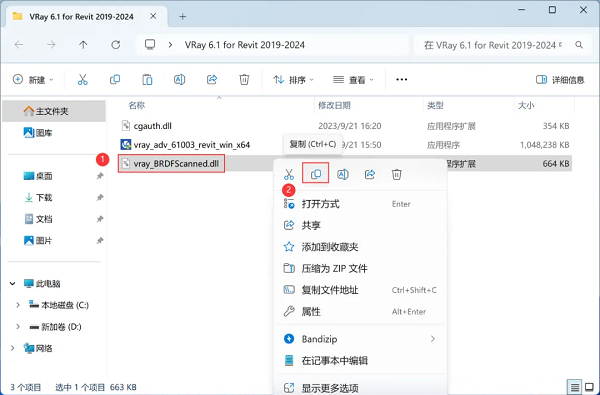Image resolution: width=600 pixels, height=395 pixels.
Task: Choose 共享 from context menu
Action: [x=360, y=225]
